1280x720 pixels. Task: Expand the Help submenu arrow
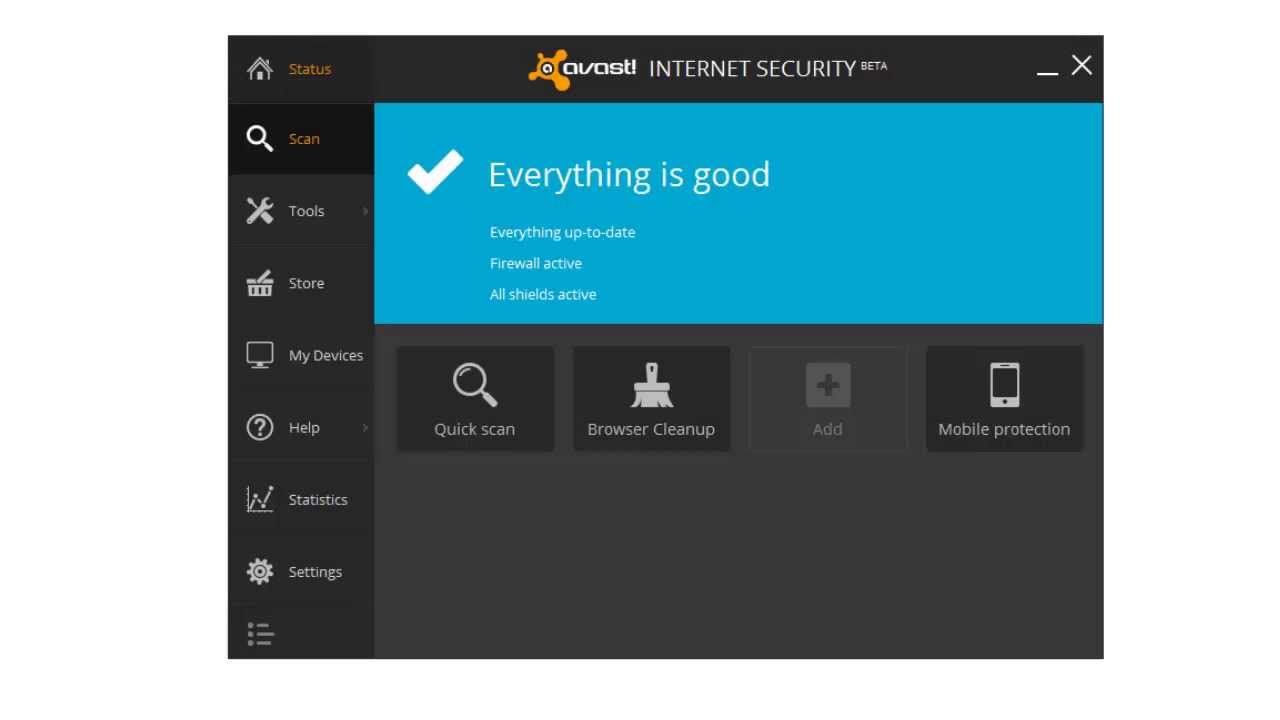tap(365, 427)
